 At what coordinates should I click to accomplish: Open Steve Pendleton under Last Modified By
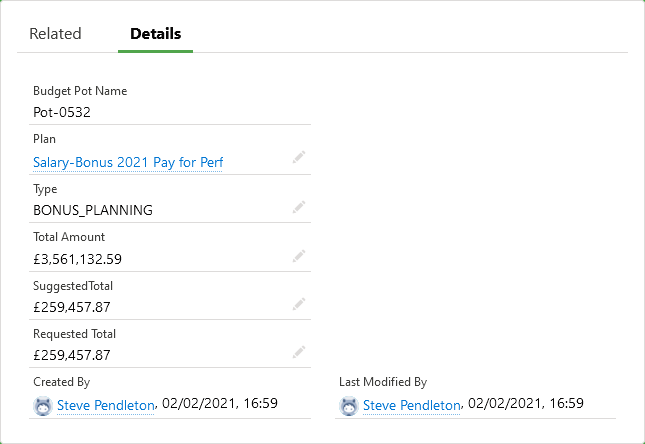tap(411, 405)
